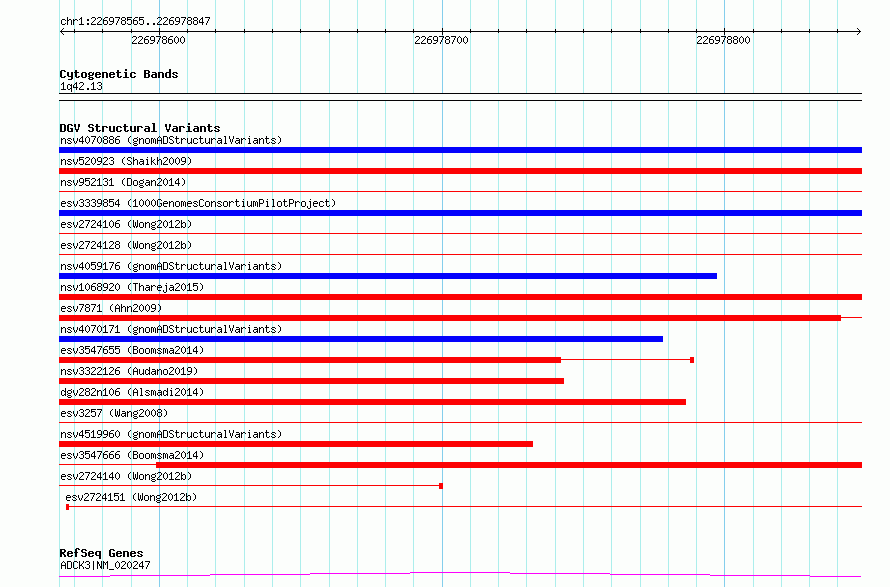This screenshot has width=890, height=587.
Task: Open esv3547655 (Boomsma2014) label
Action: point(132,350)
